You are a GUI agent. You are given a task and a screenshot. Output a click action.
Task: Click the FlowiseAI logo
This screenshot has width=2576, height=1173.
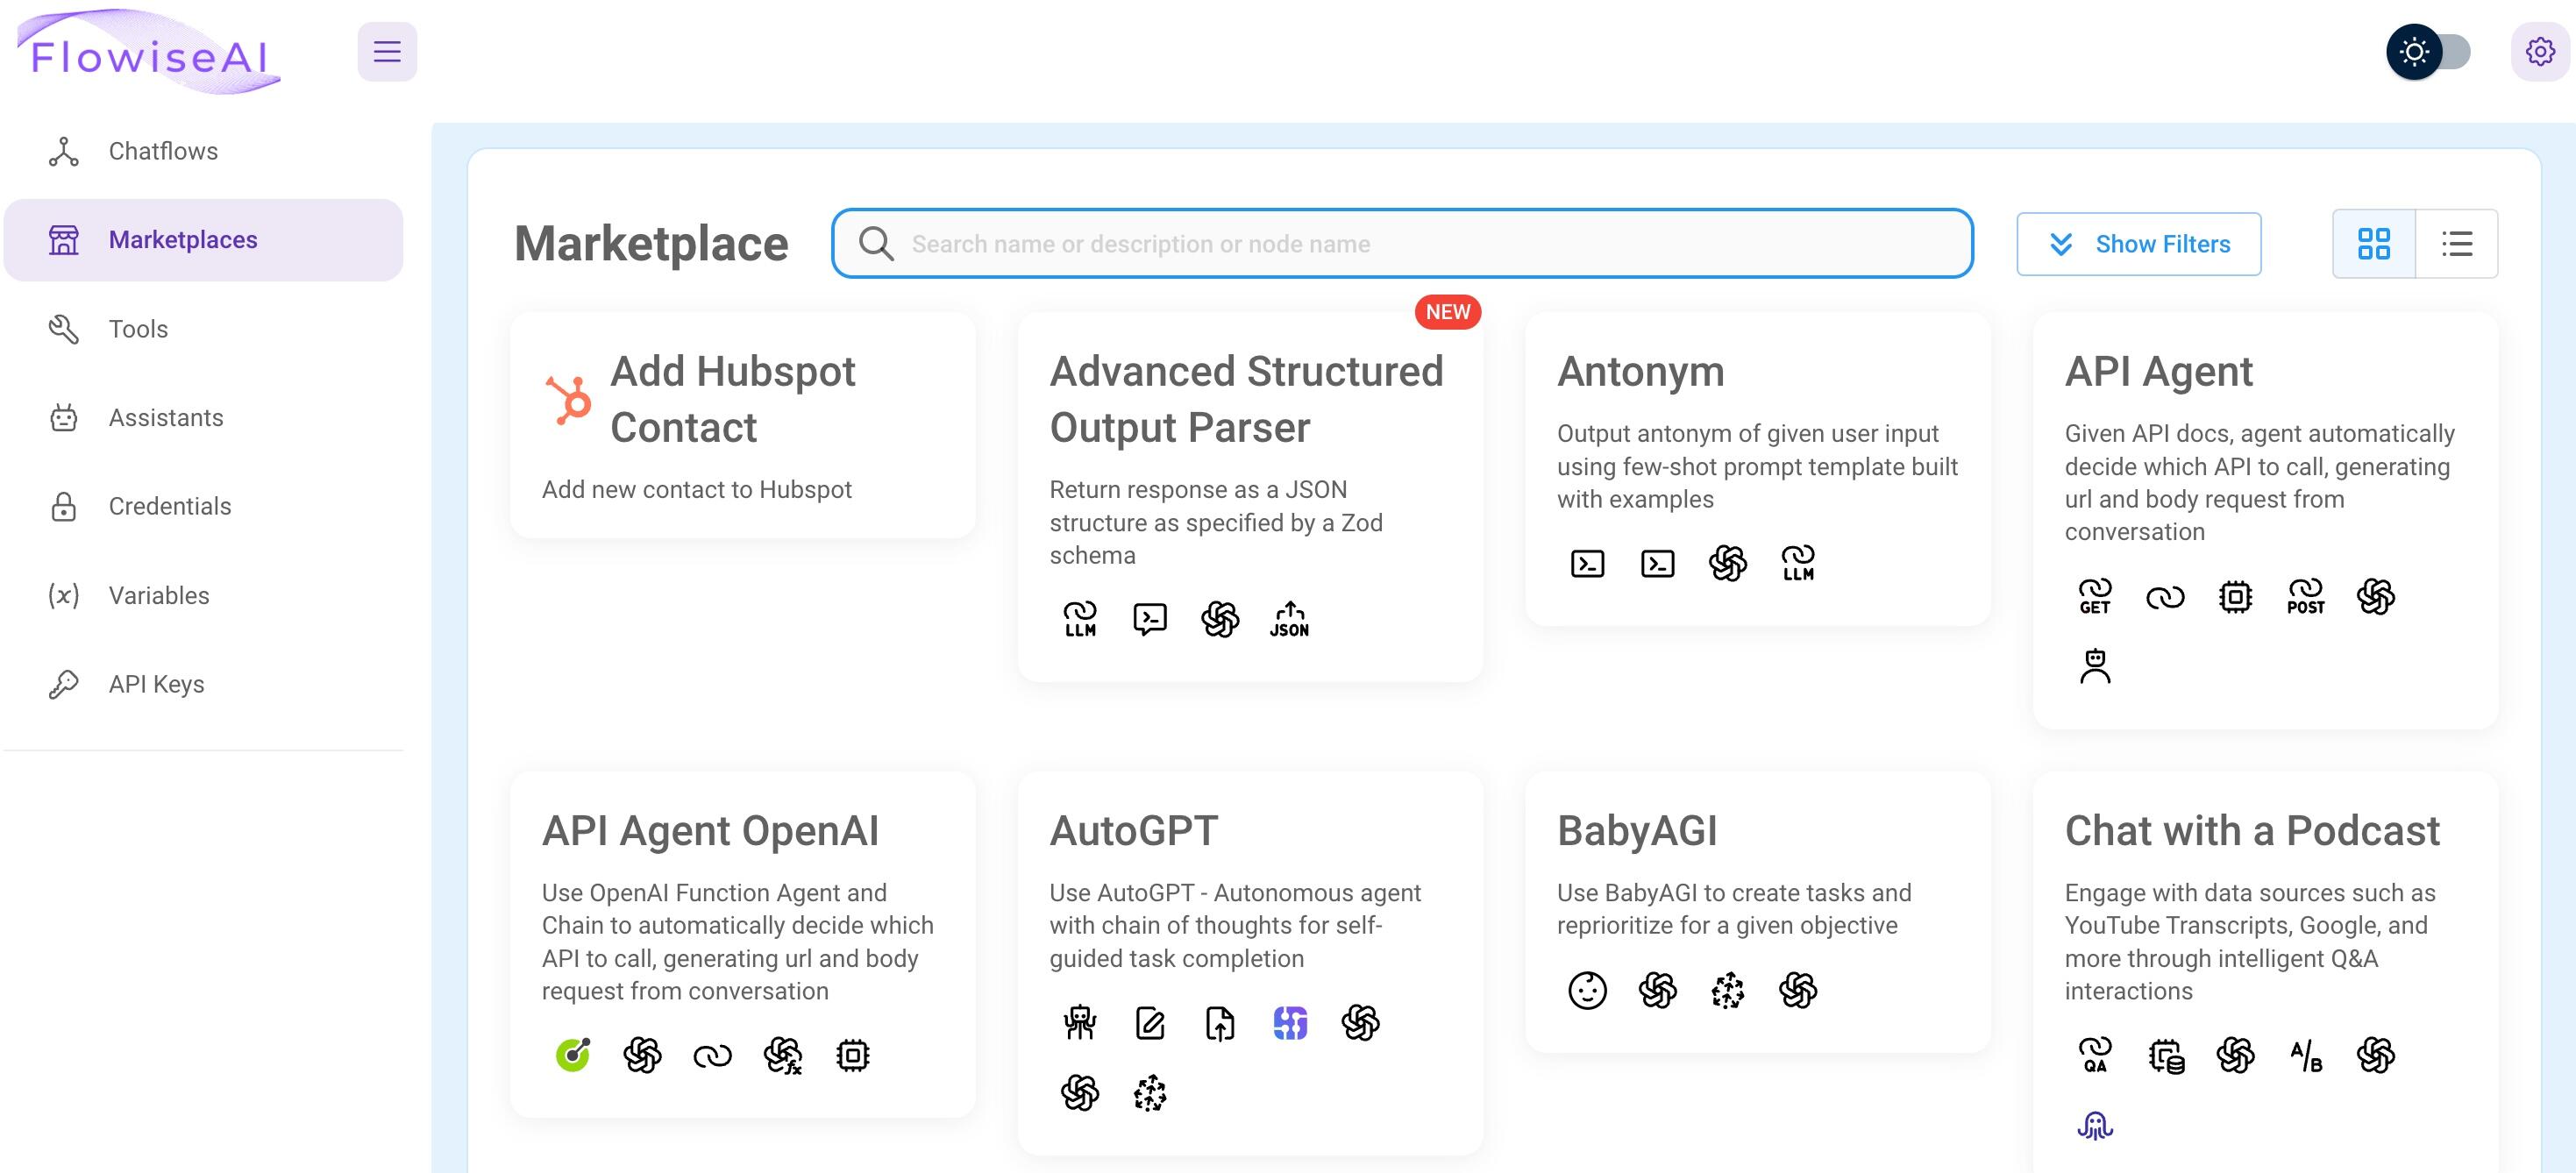(150, 52)
